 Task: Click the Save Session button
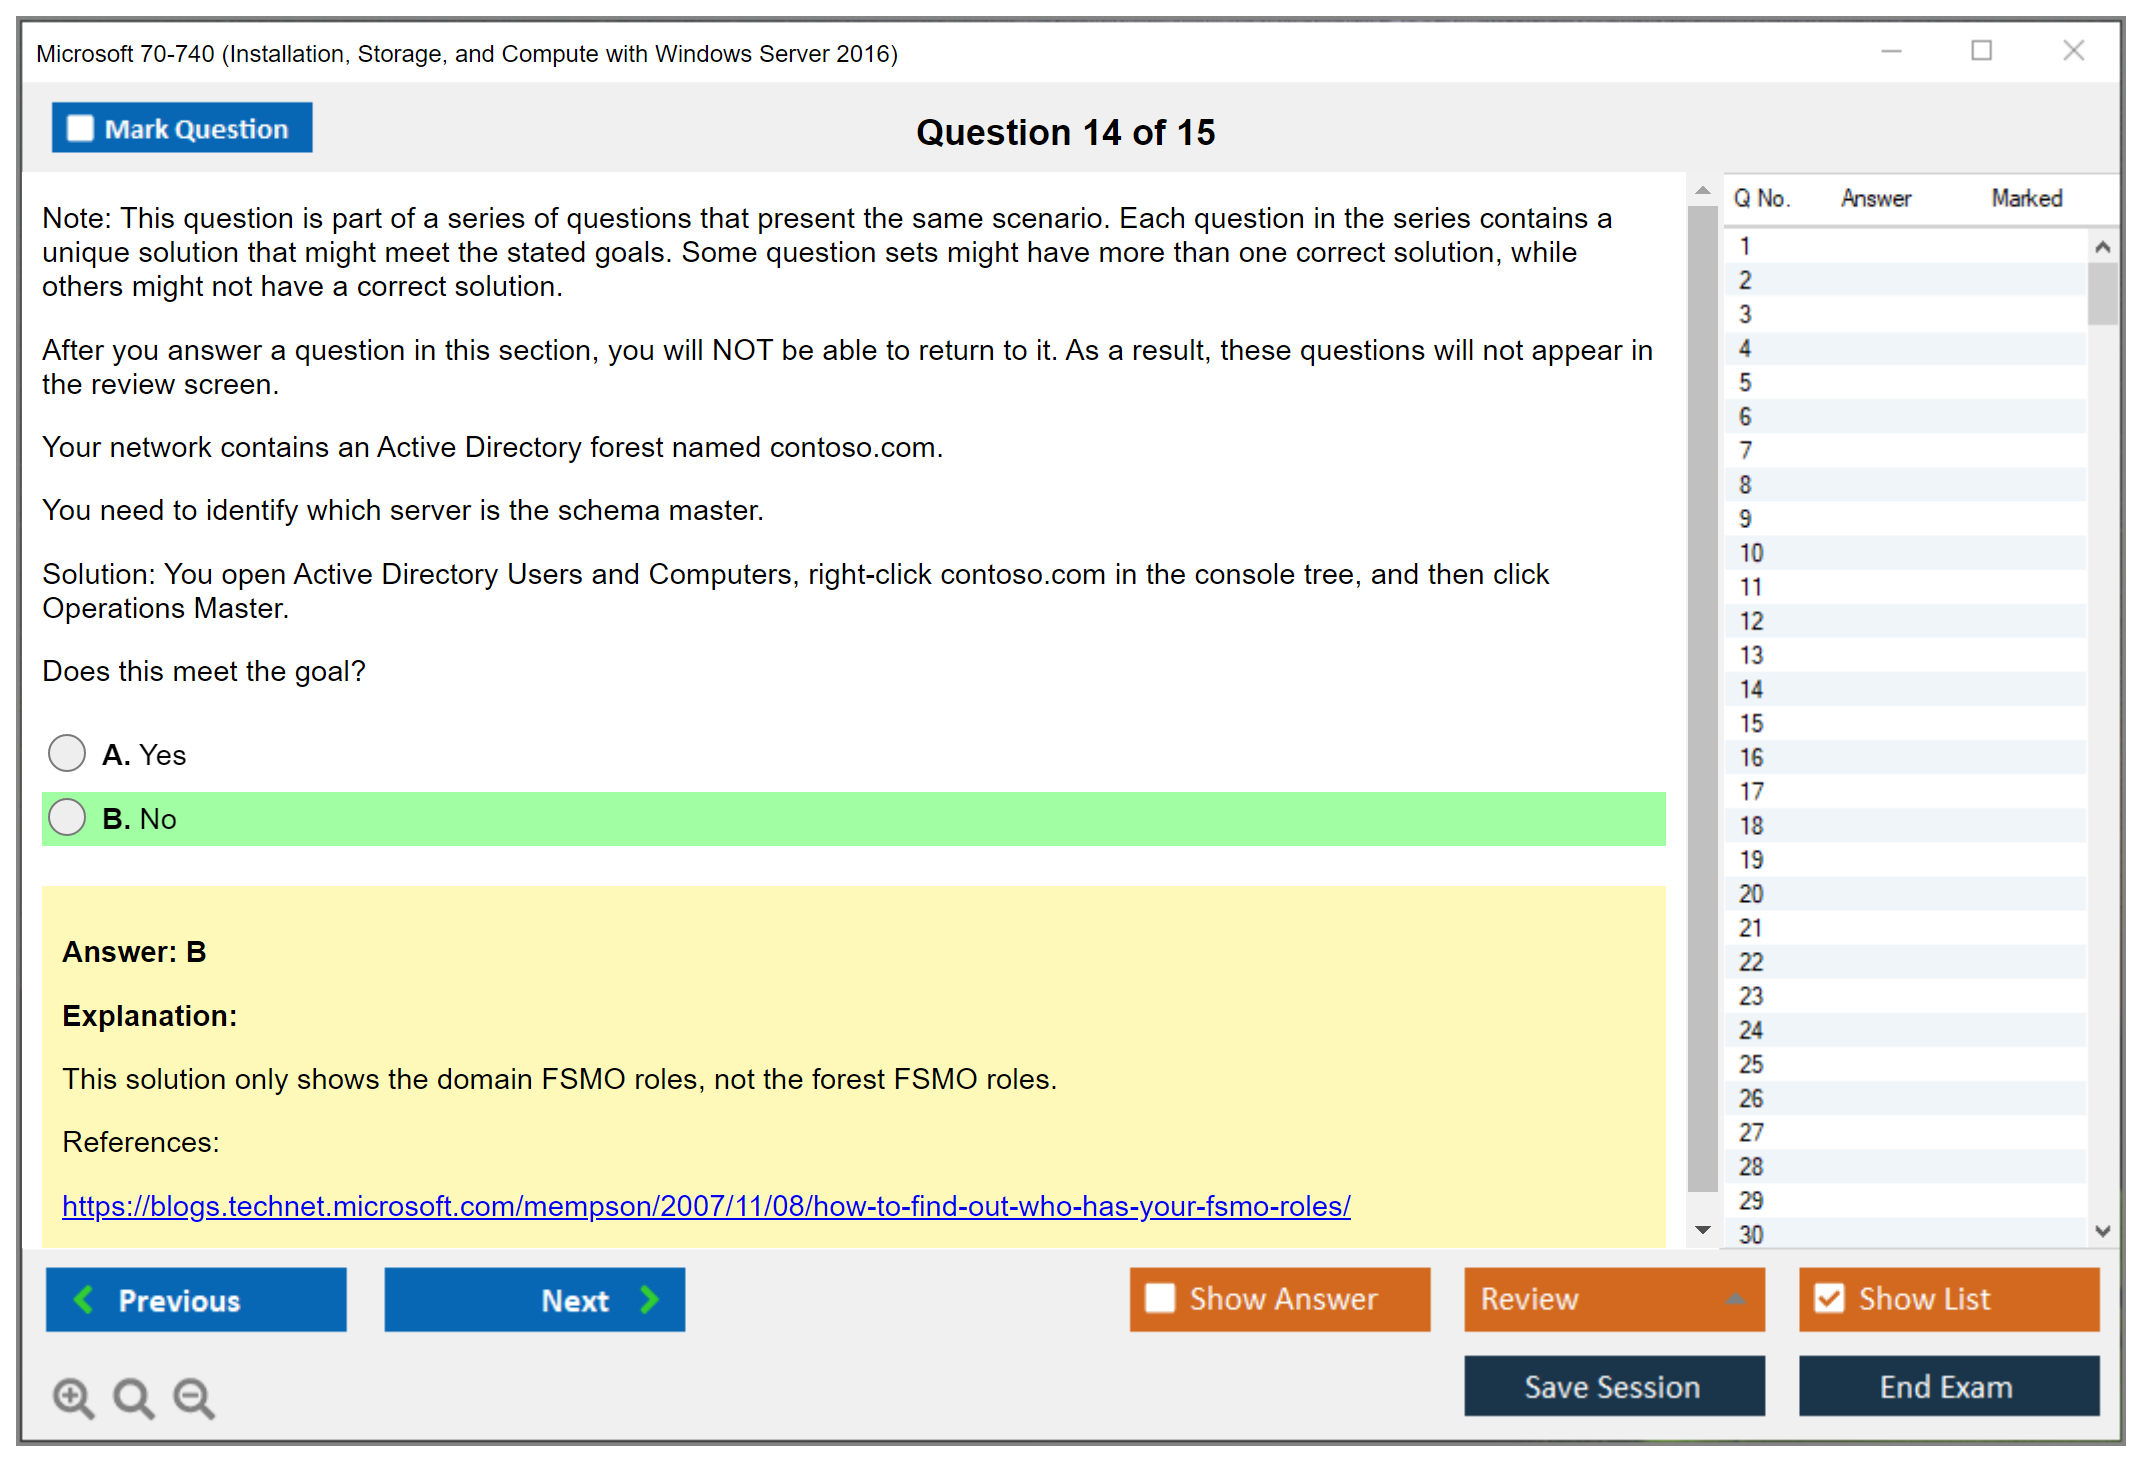[x=1613, y=1387]
